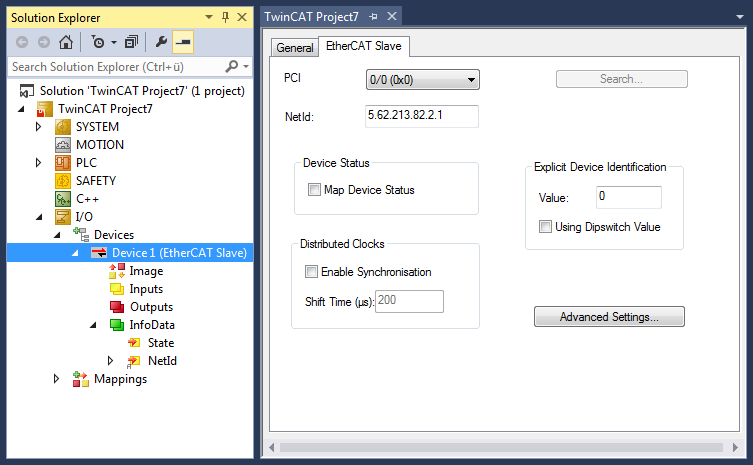Click the Collapse All icon

[131, 42]
